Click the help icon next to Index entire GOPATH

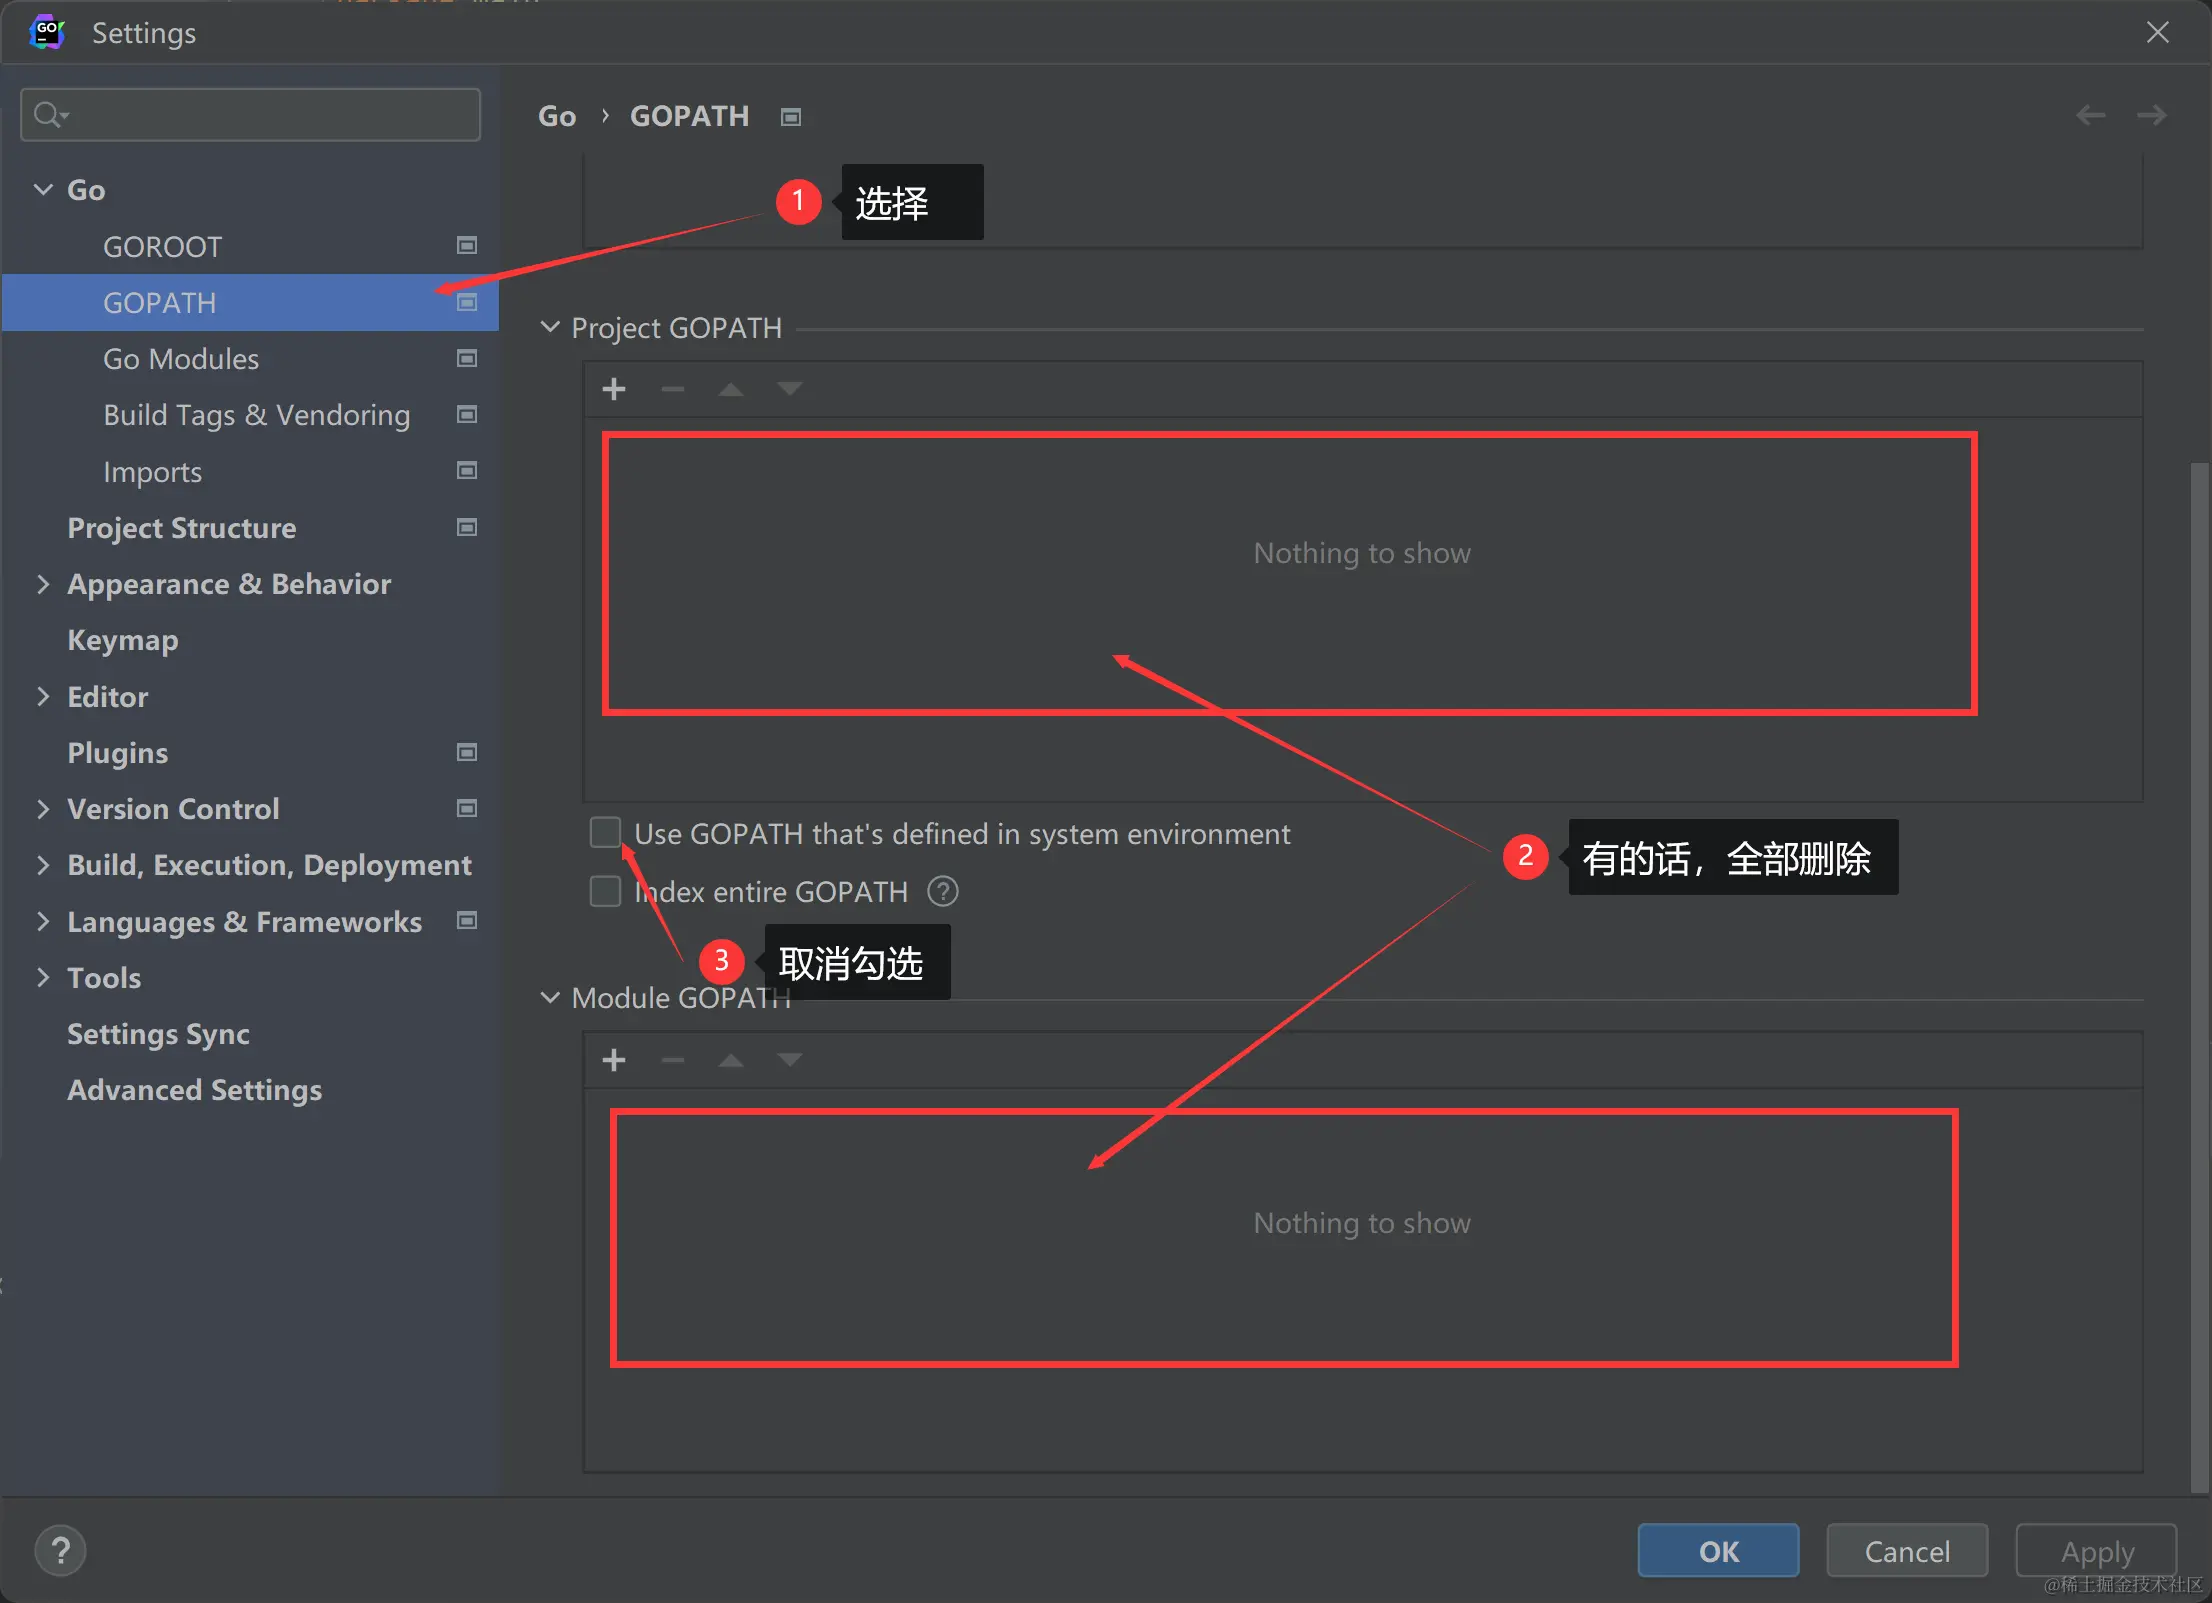click(x=942, y=891)
